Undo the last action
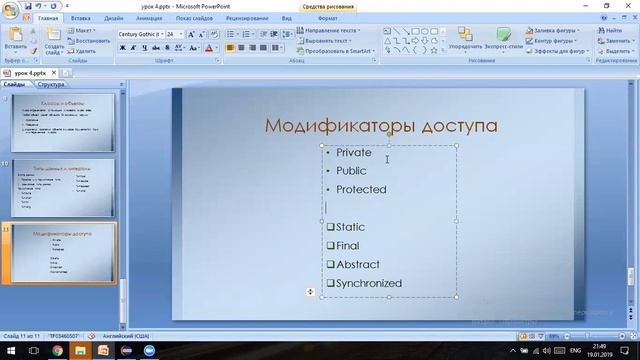Viewport: 640px width, 360px height. point(38,6)
